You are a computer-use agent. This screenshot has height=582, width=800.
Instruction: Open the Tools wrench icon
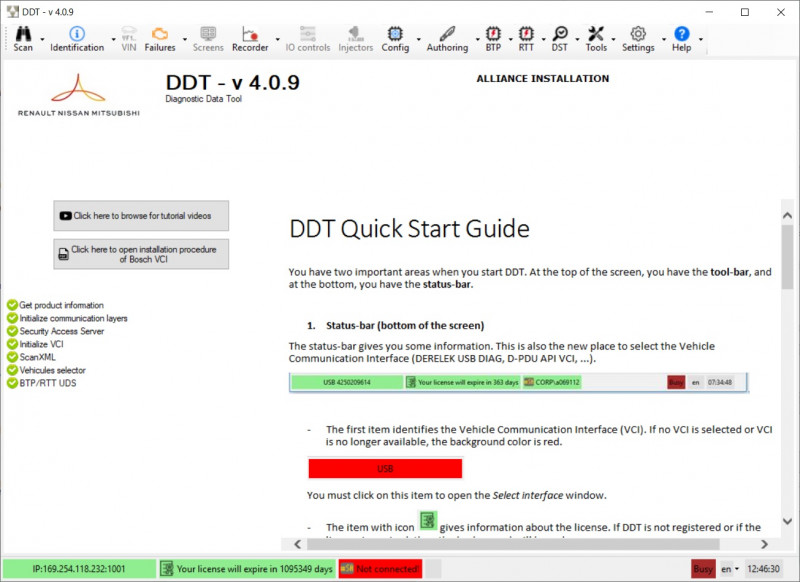click(x=596, y=39)
